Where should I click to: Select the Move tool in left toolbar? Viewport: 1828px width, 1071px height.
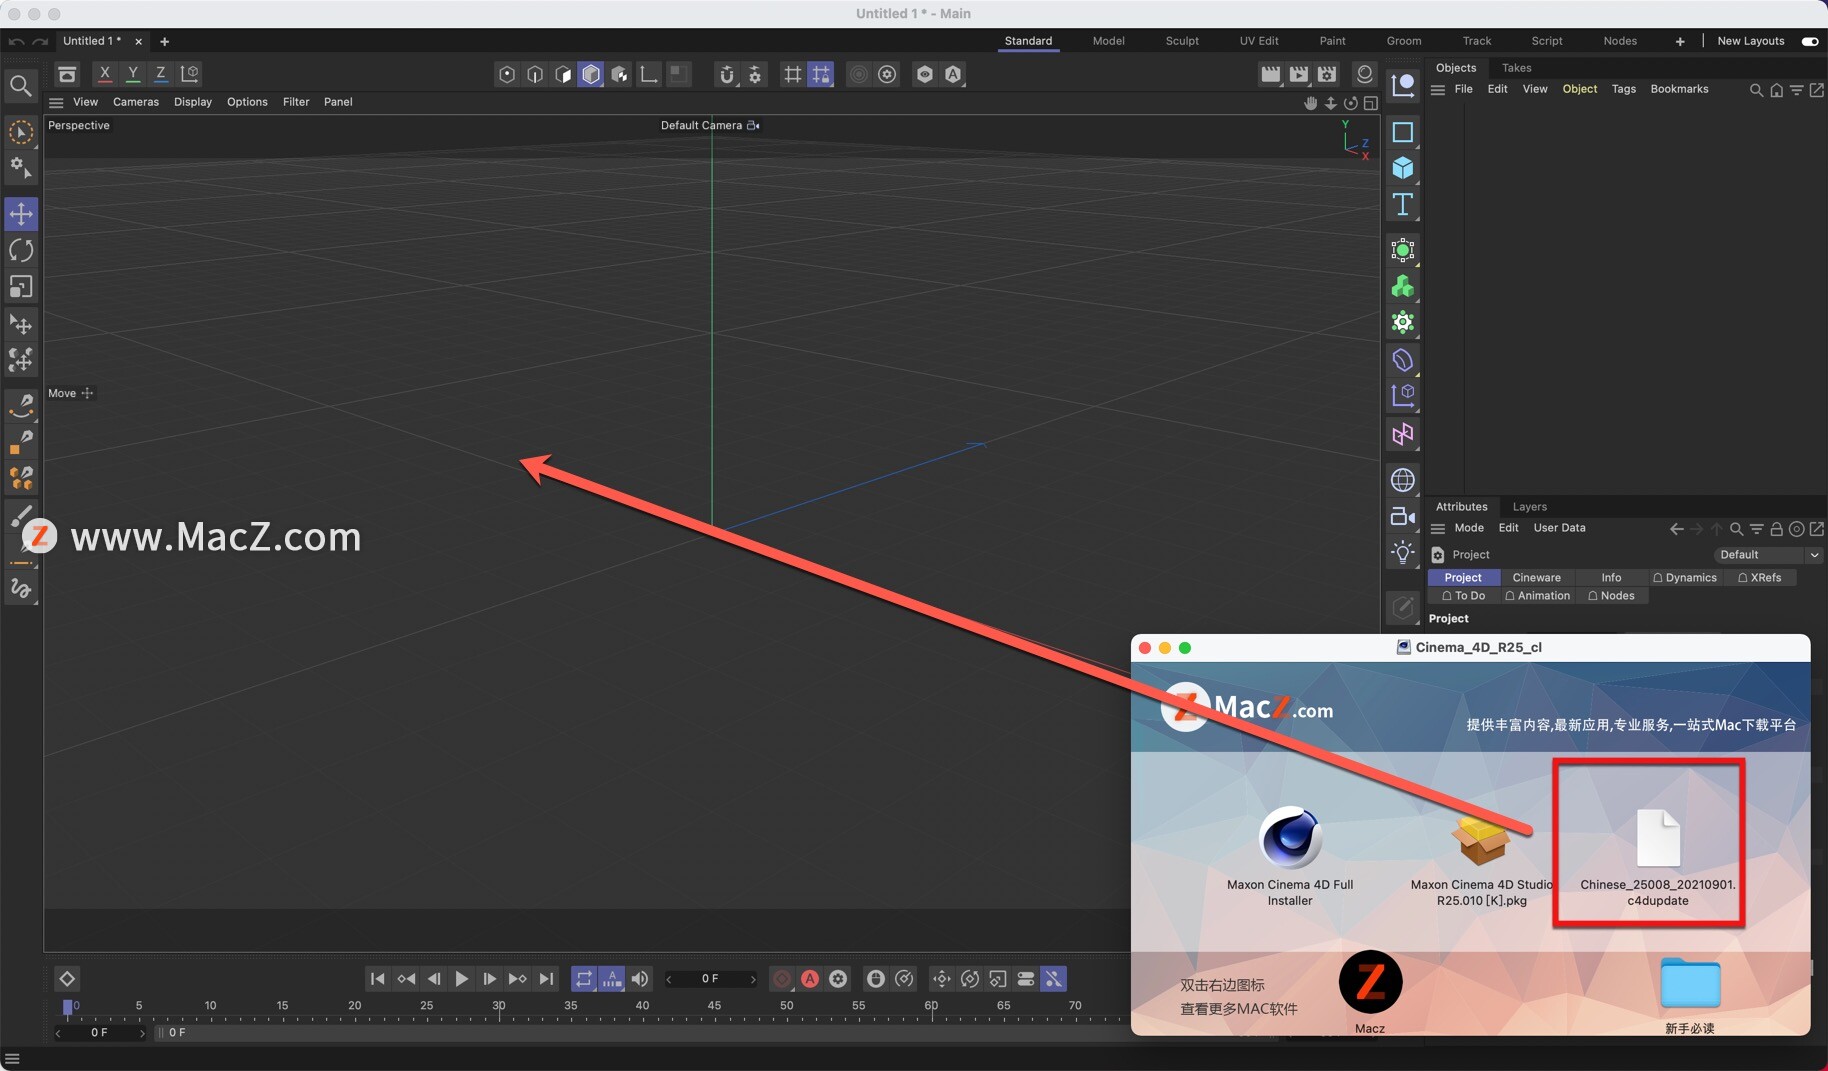pos(21,213)
